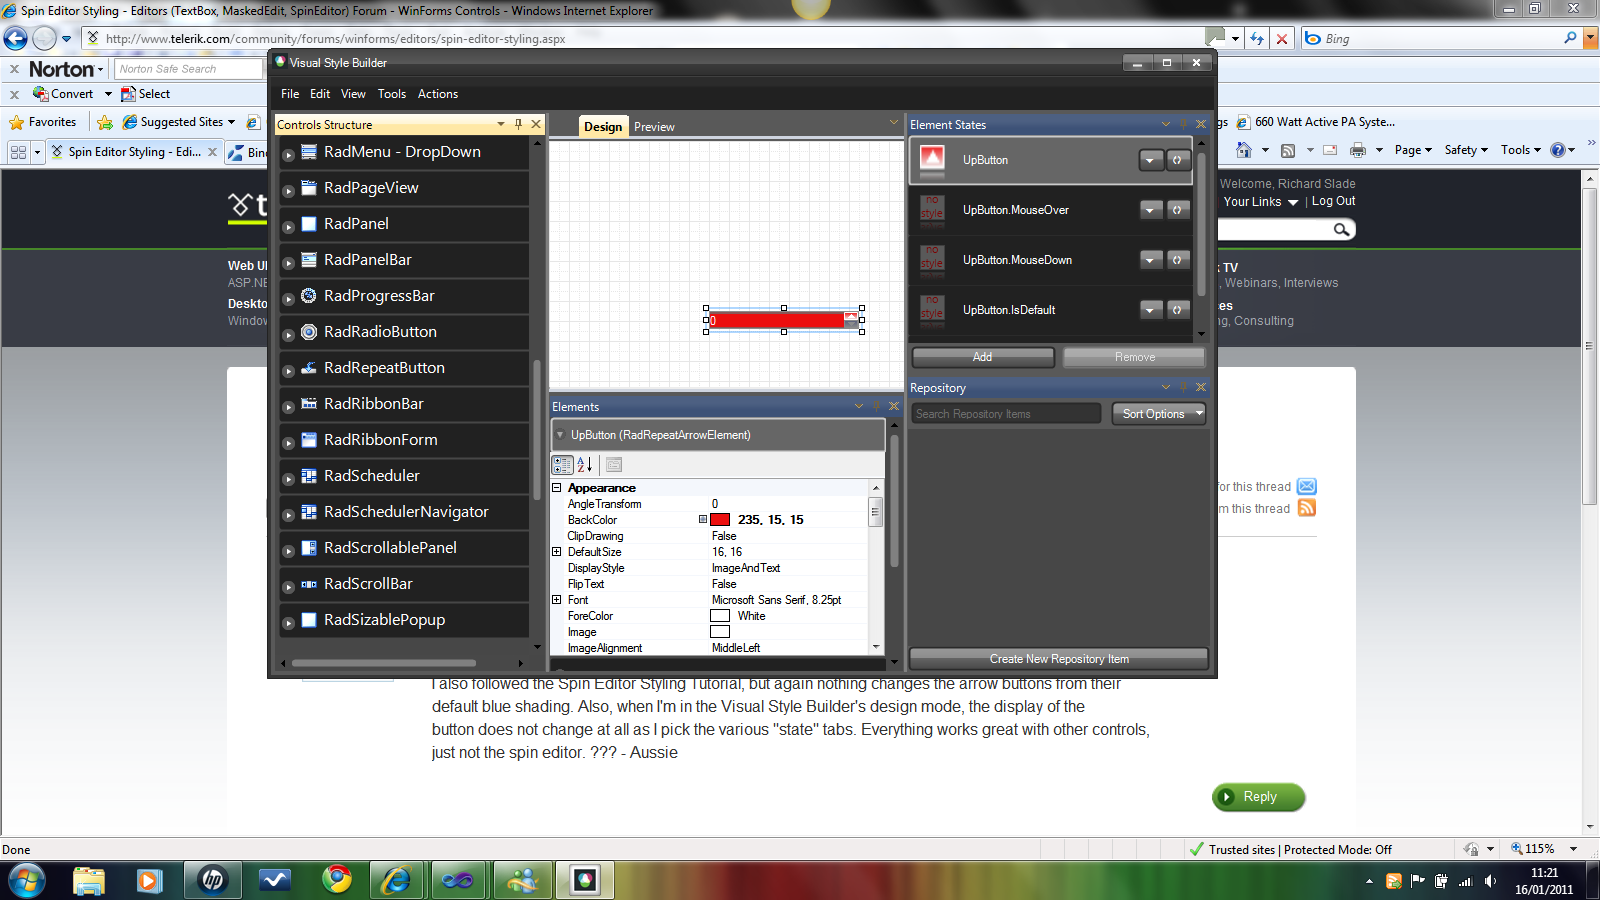
Task: Click the icon button beside UpButton state dropdown
Action: tap(1178, 160)
